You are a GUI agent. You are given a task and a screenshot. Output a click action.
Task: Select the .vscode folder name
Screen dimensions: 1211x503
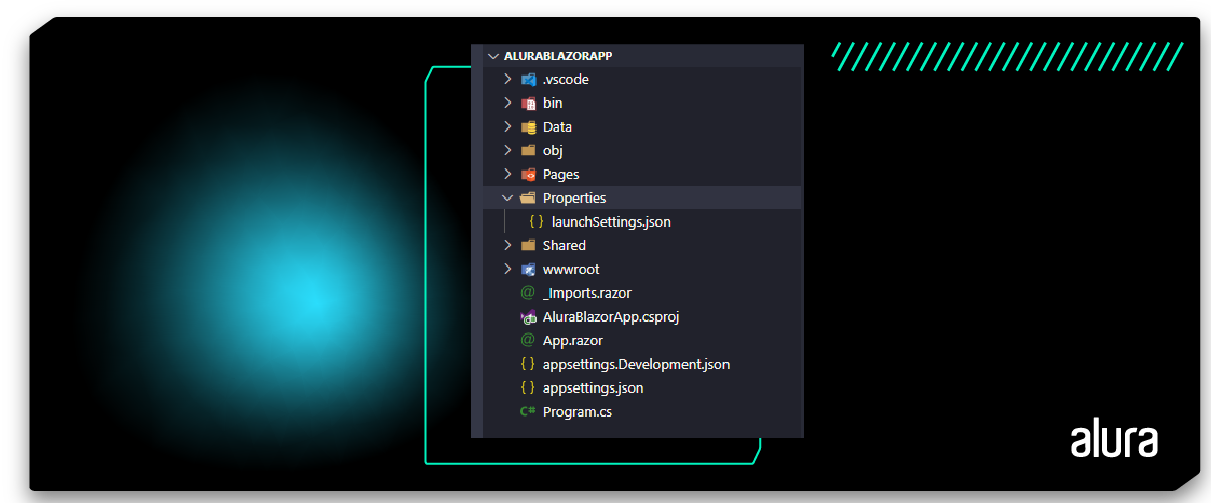[566, 79]
